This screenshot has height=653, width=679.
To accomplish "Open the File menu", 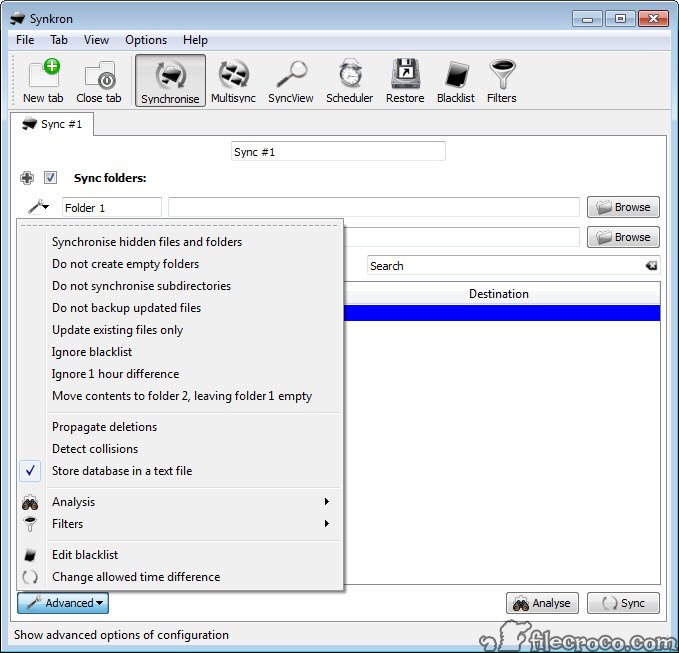I will pyautogui.click(x=25, y=40).
